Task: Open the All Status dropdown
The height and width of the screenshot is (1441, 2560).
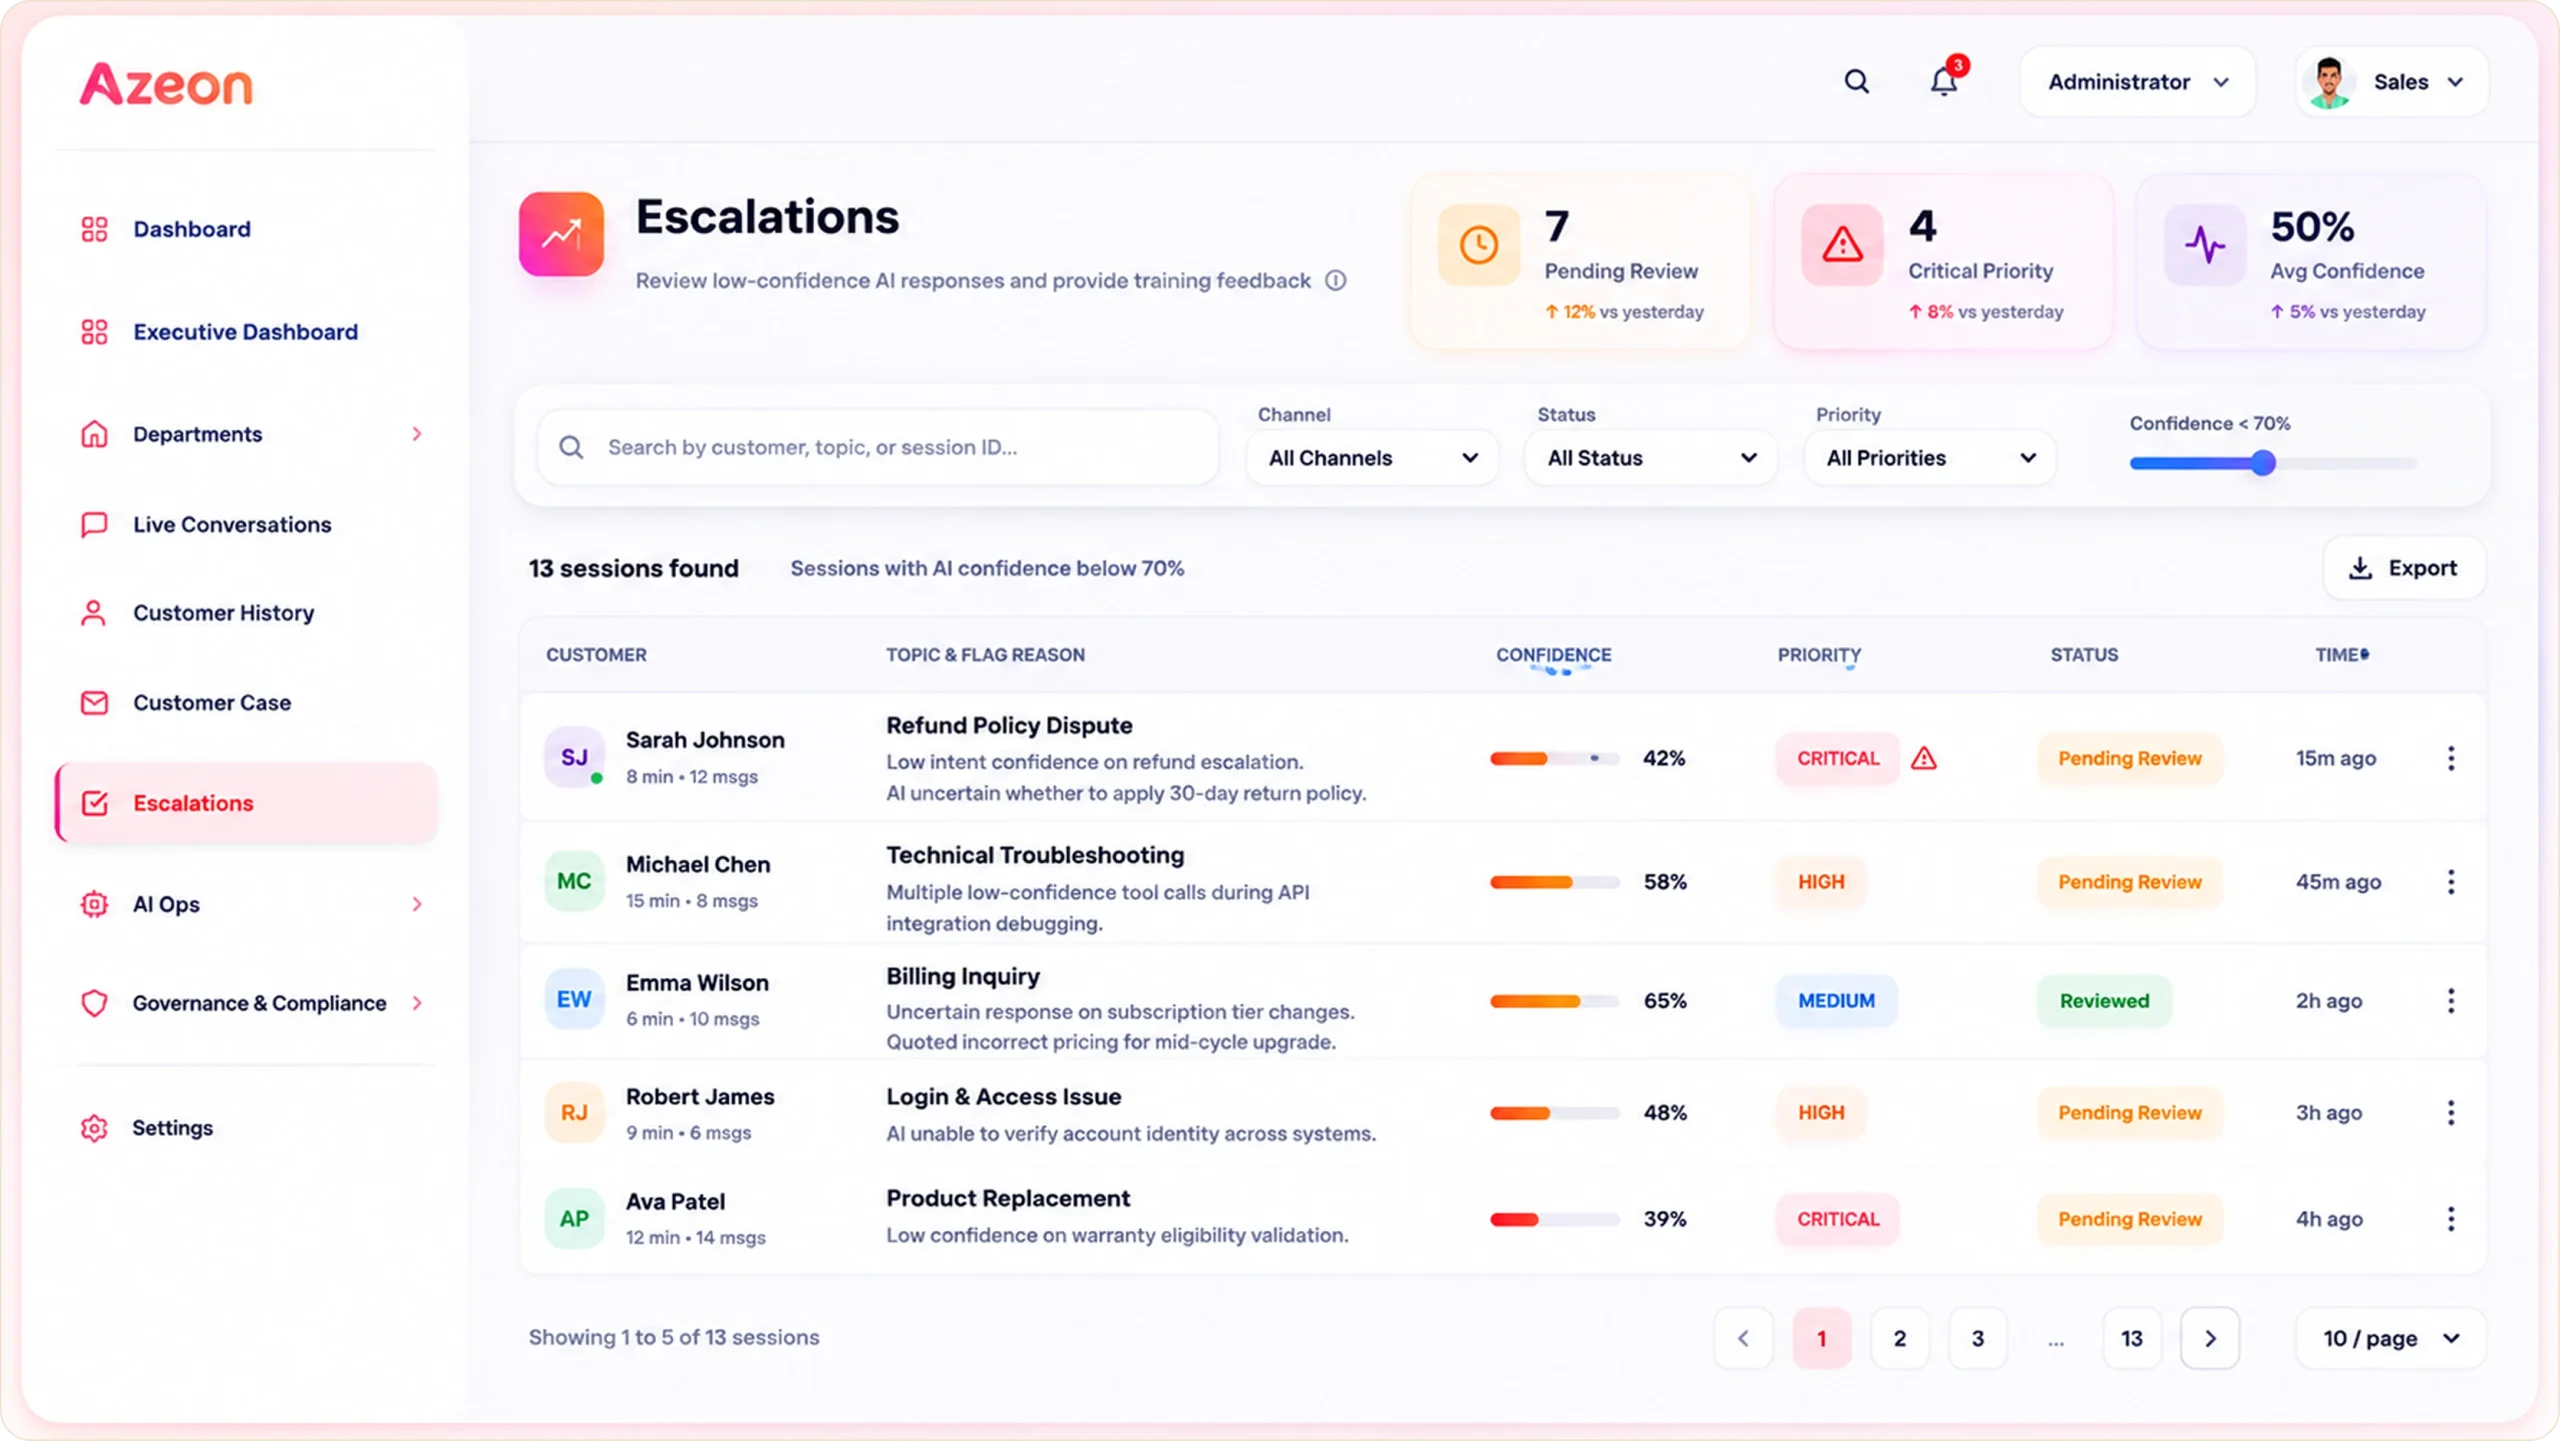Action: pos(1651,458)
